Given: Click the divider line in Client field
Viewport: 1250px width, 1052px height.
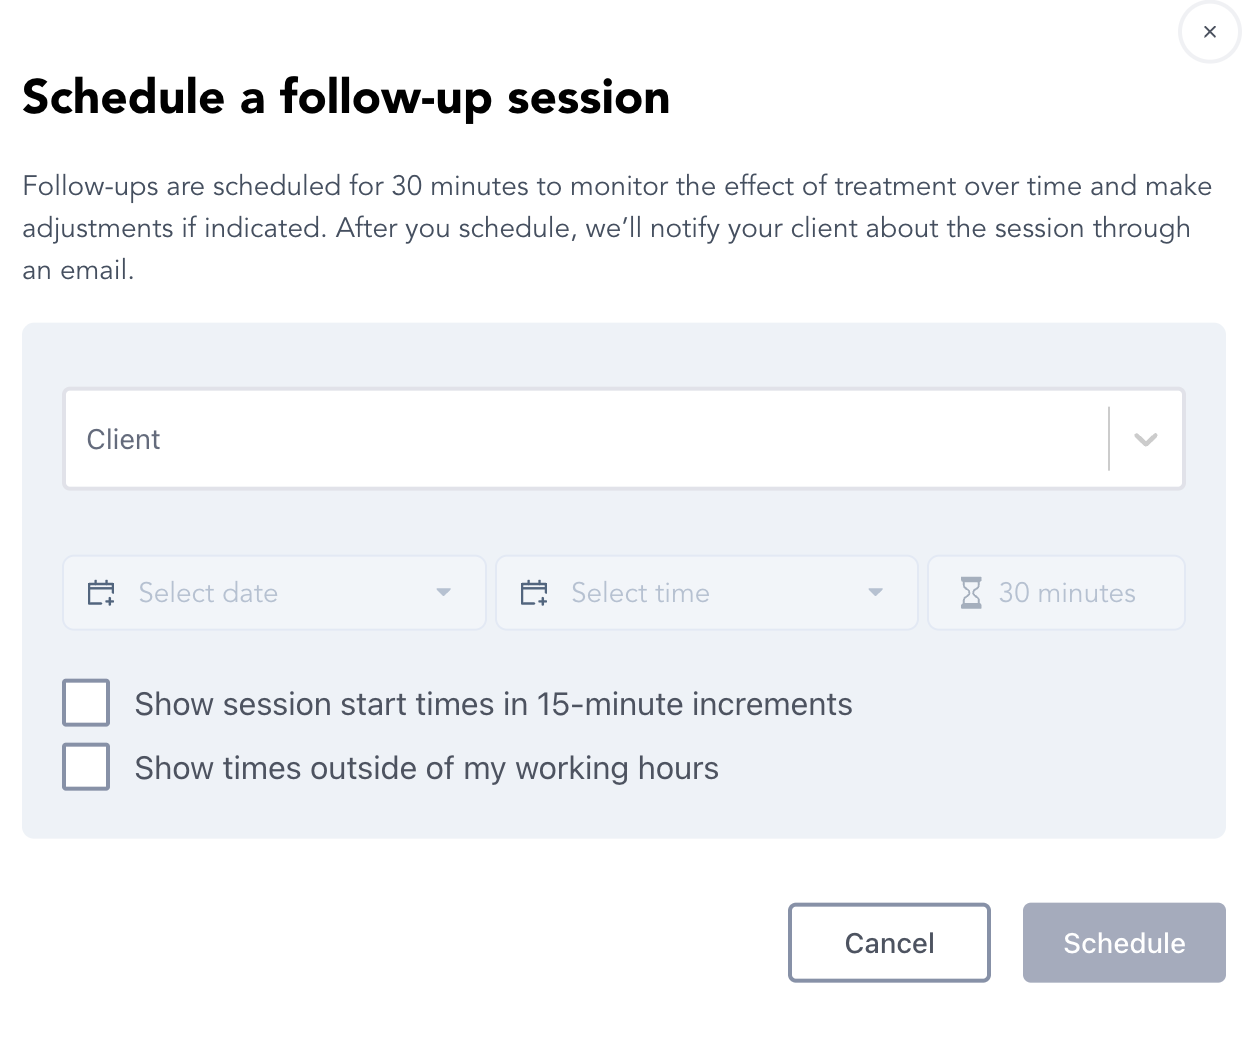Looking at the screenshot, I should pos(1109,439).
